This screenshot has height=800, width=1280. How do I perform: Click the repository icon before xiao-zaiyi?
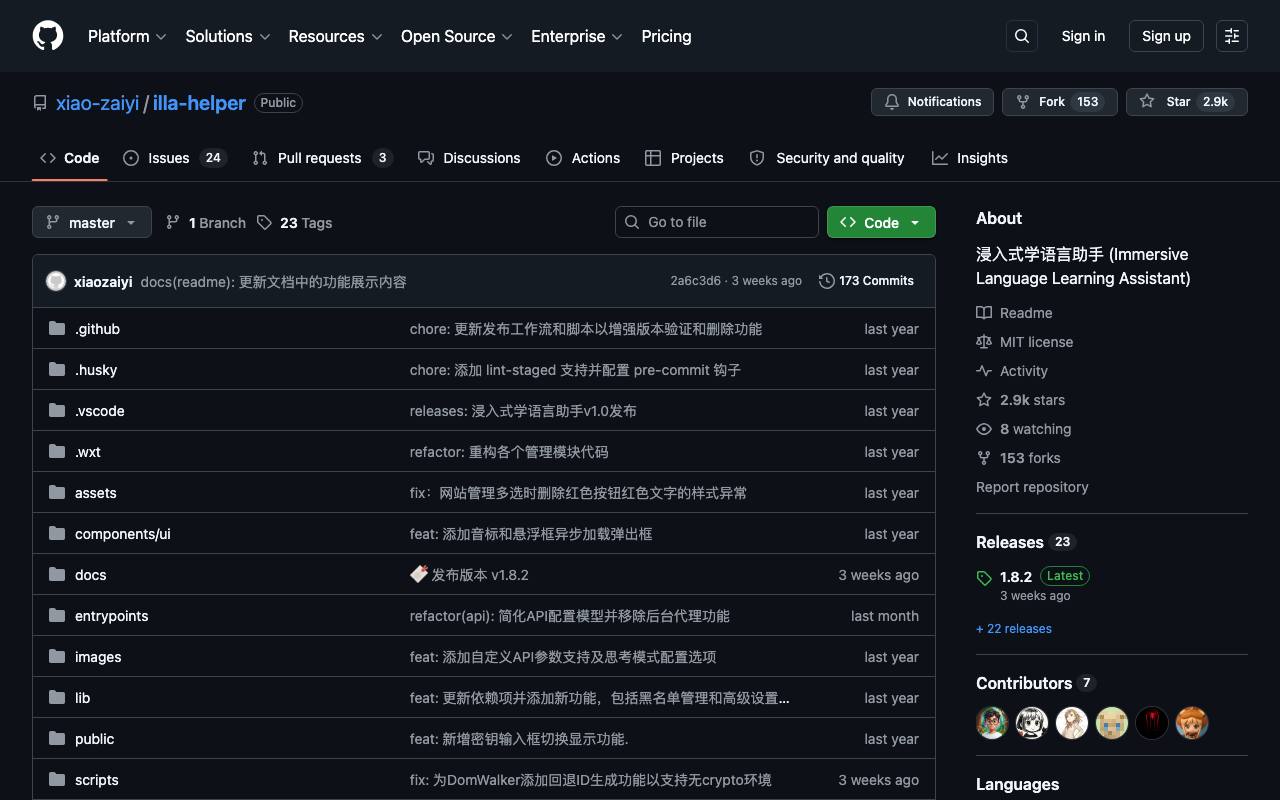coord(40,103)
